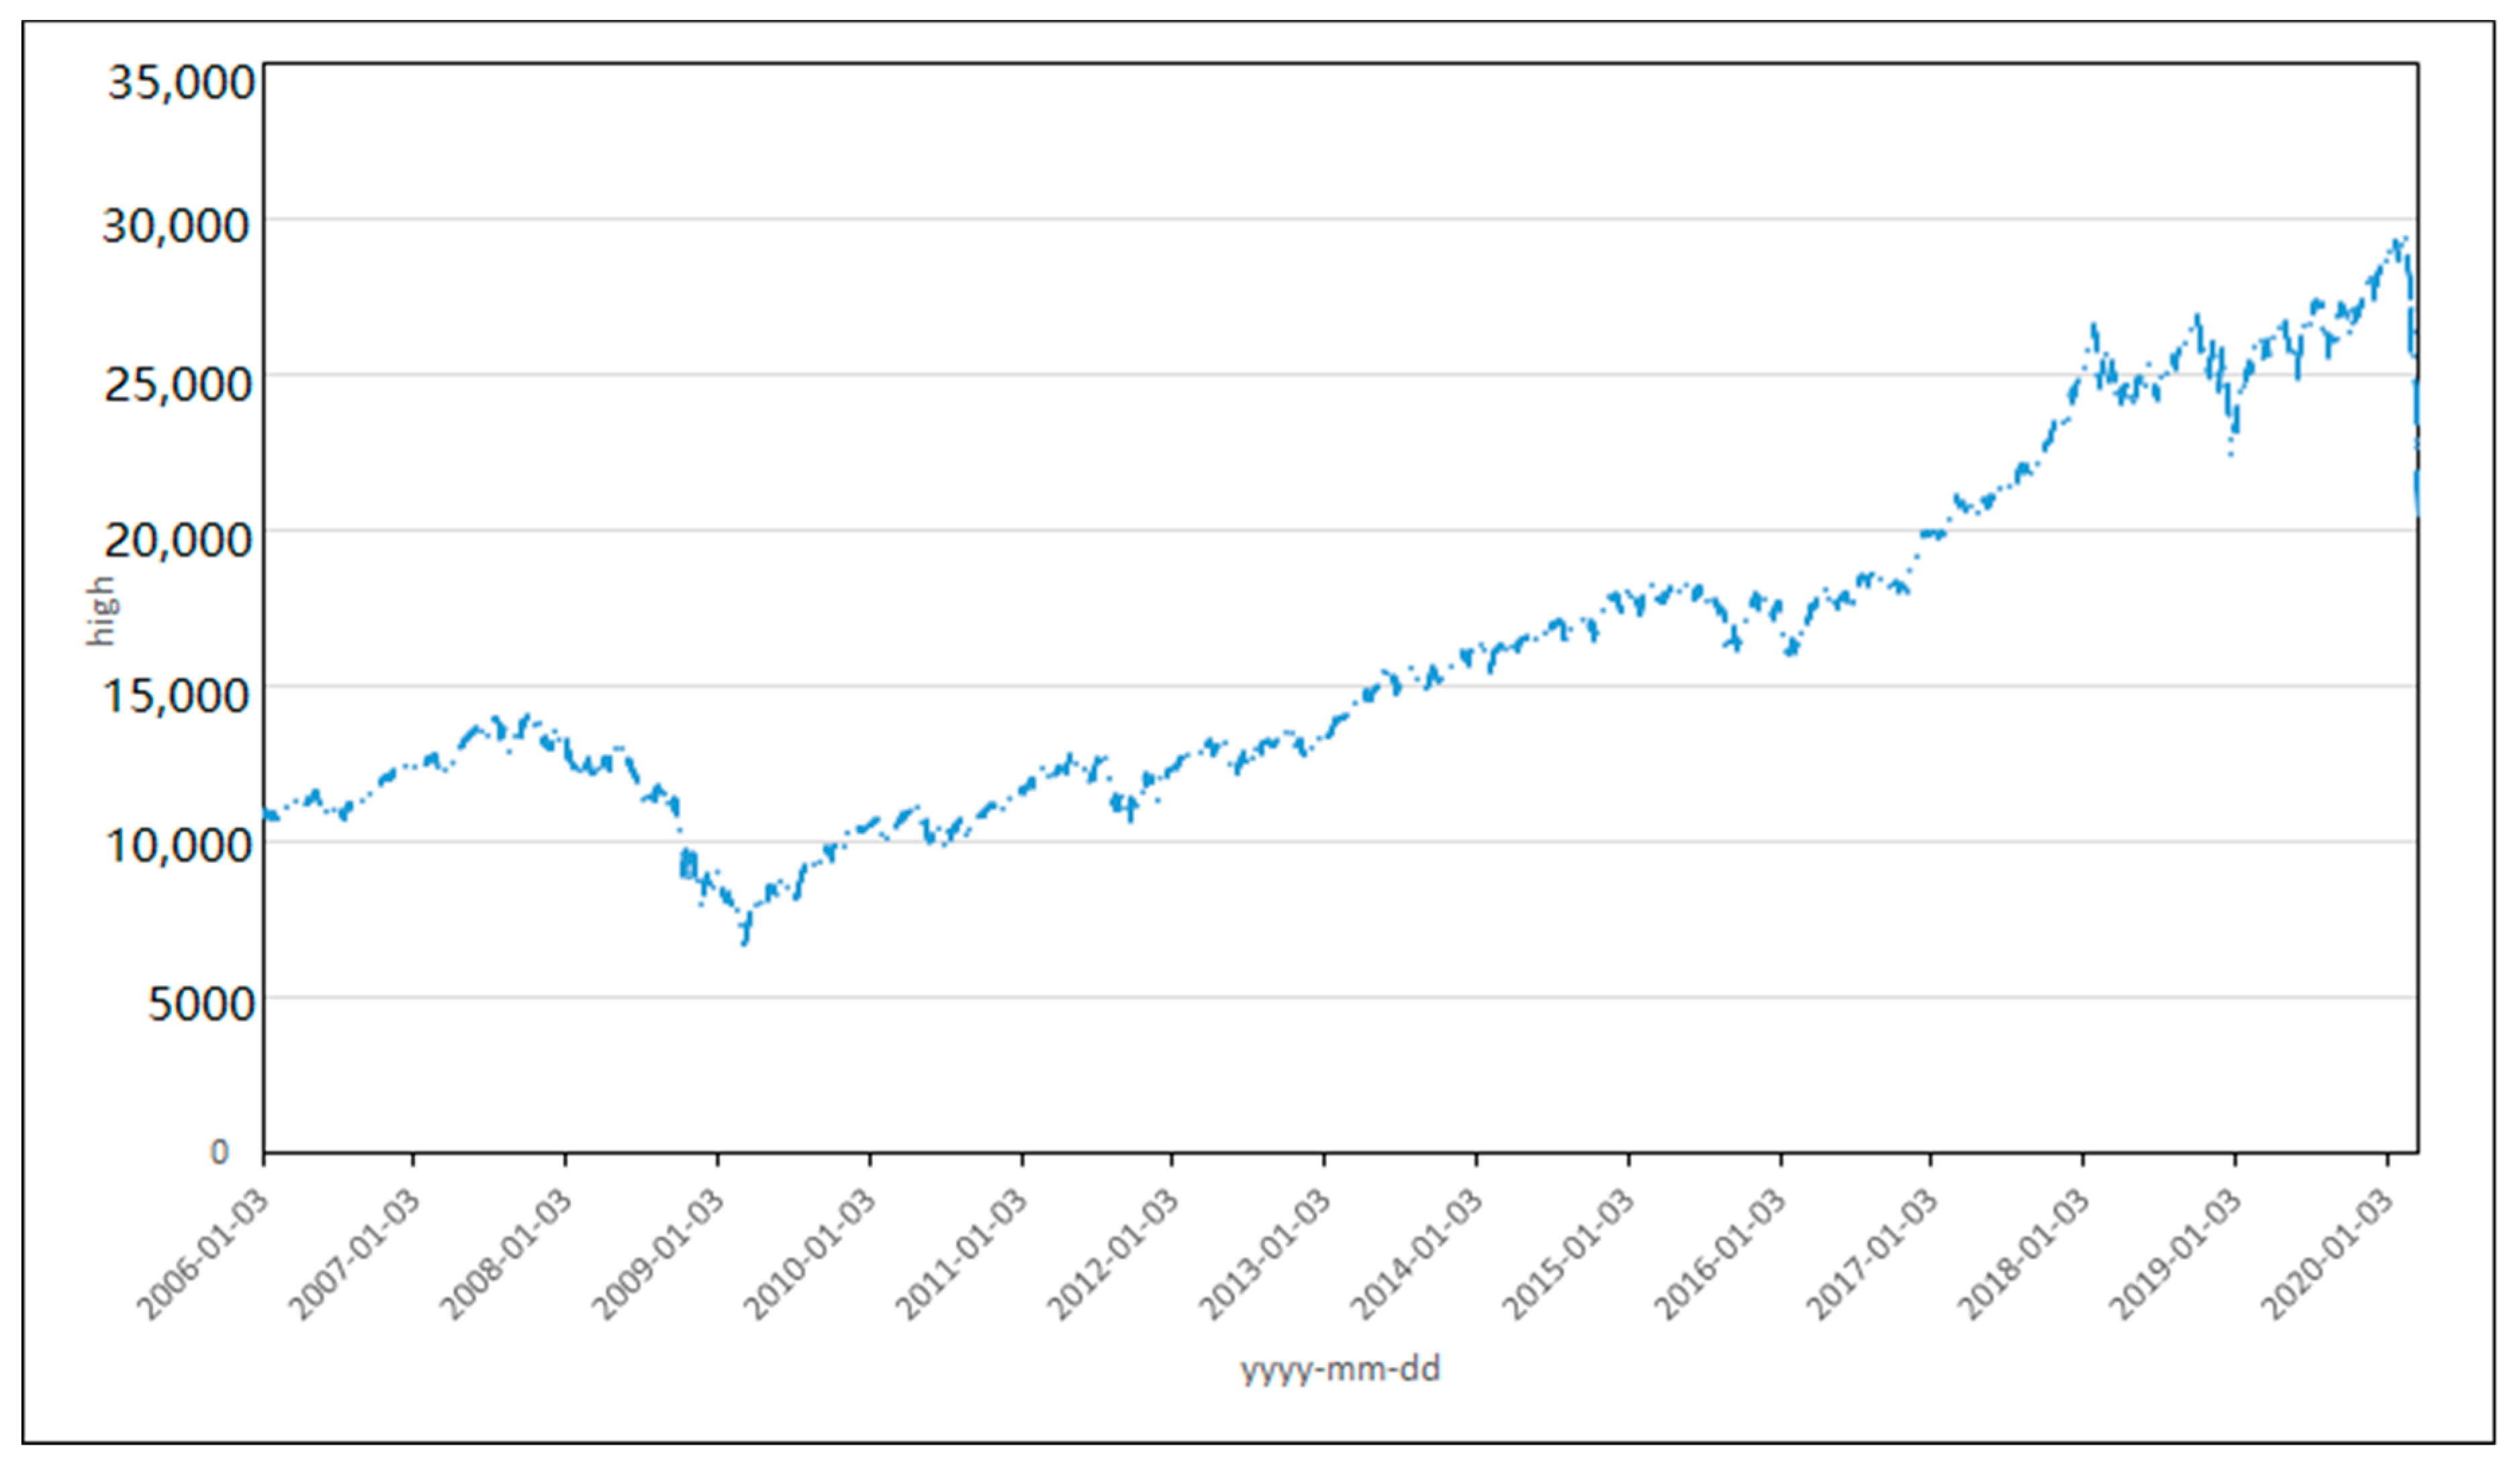Click the 2018-01-03 x-axis date label
The image size is (2520, 1466).
pos(2023,1256)
